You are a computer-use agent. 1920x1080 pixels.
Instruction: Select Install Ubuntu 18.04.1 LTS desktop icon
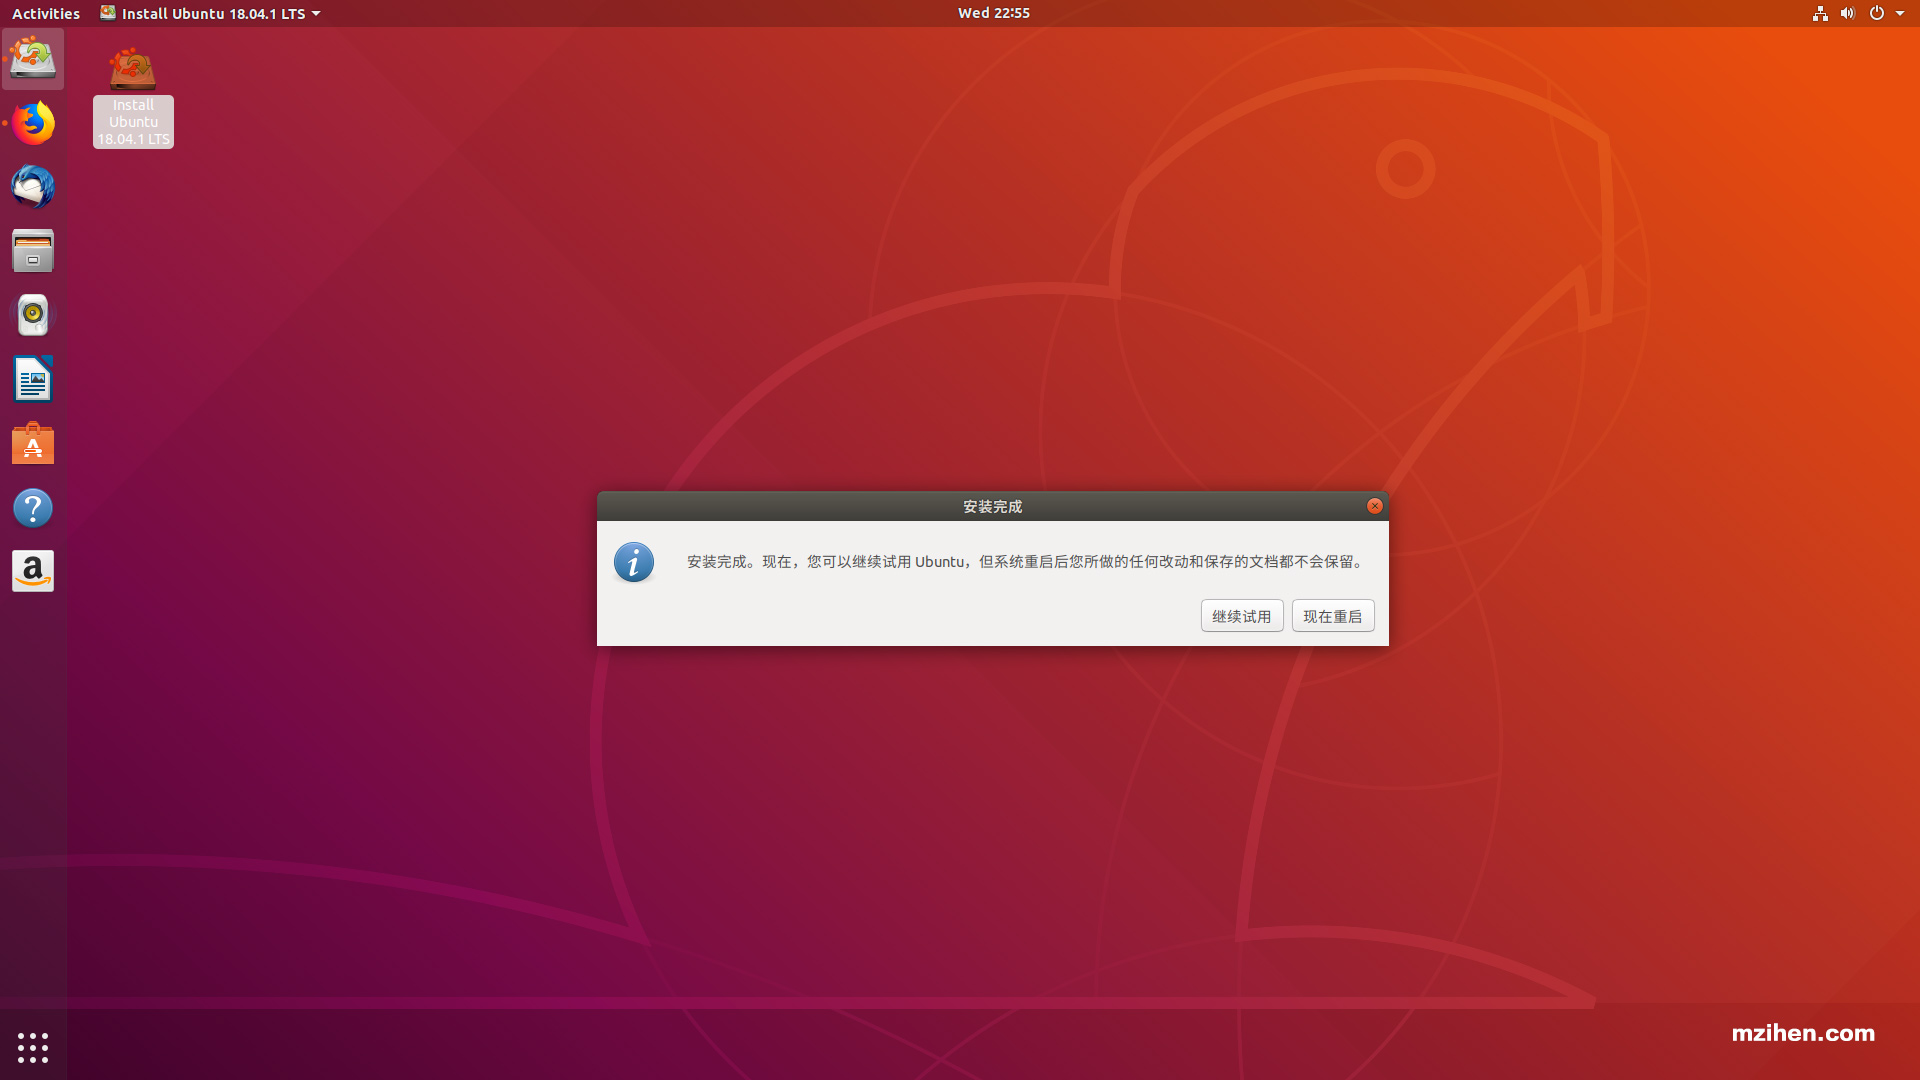click(x=133, y=97)
